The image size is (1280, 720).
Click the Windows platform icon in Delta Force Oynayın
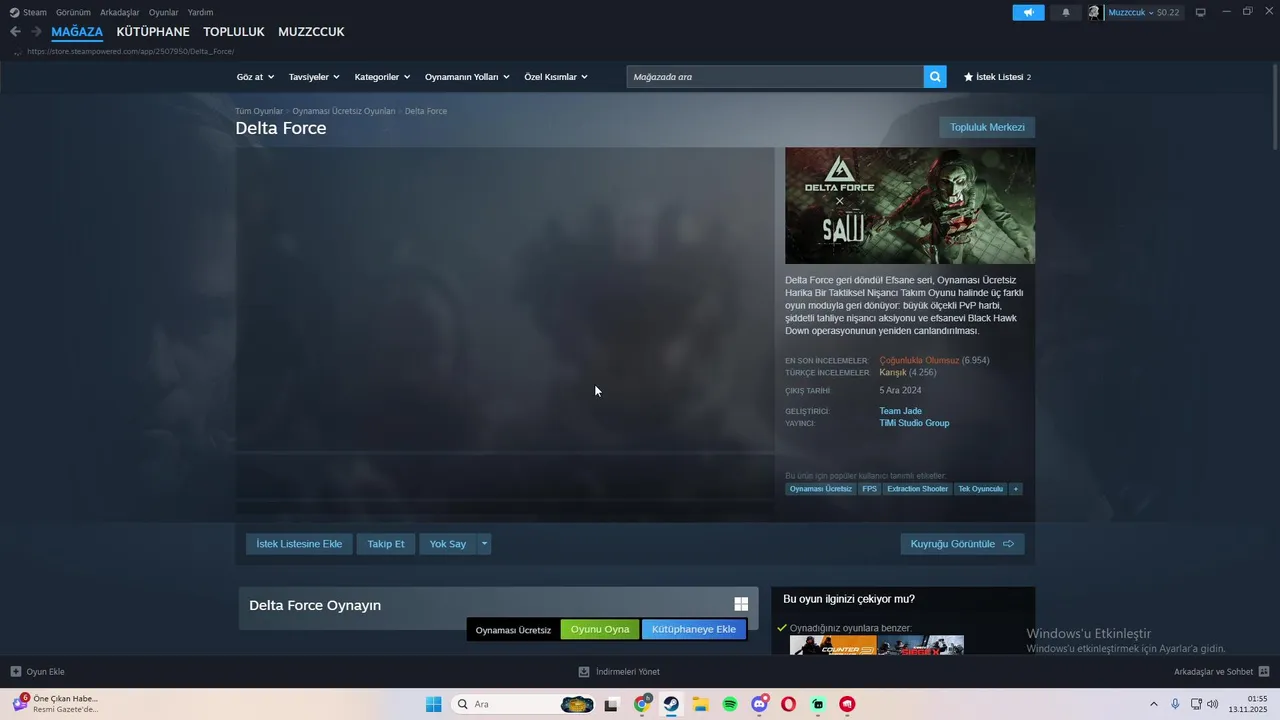pos(741,604)
